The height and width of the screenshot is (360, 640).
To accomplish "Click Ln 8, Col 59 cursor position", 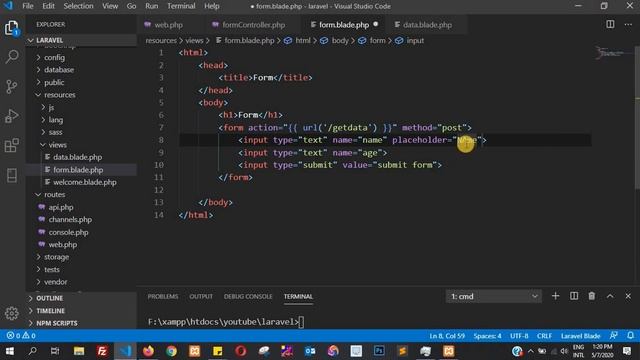I will click(447, 336).
